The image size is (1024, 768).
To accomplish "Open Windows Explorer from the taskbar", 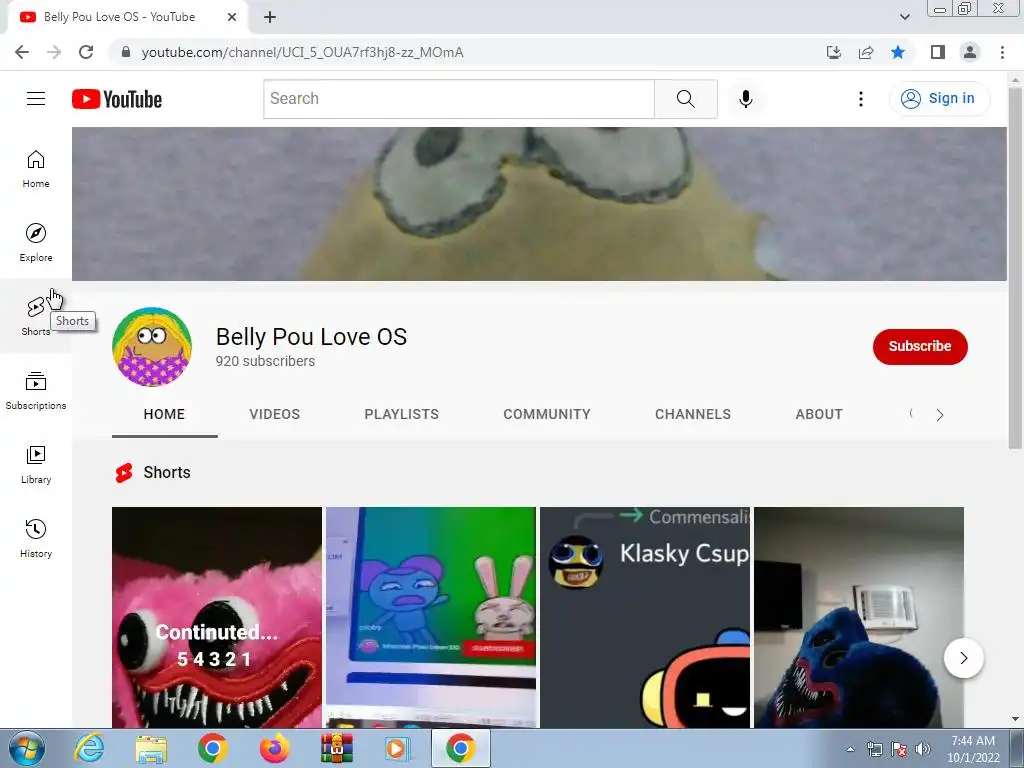I will click(152, 748).
